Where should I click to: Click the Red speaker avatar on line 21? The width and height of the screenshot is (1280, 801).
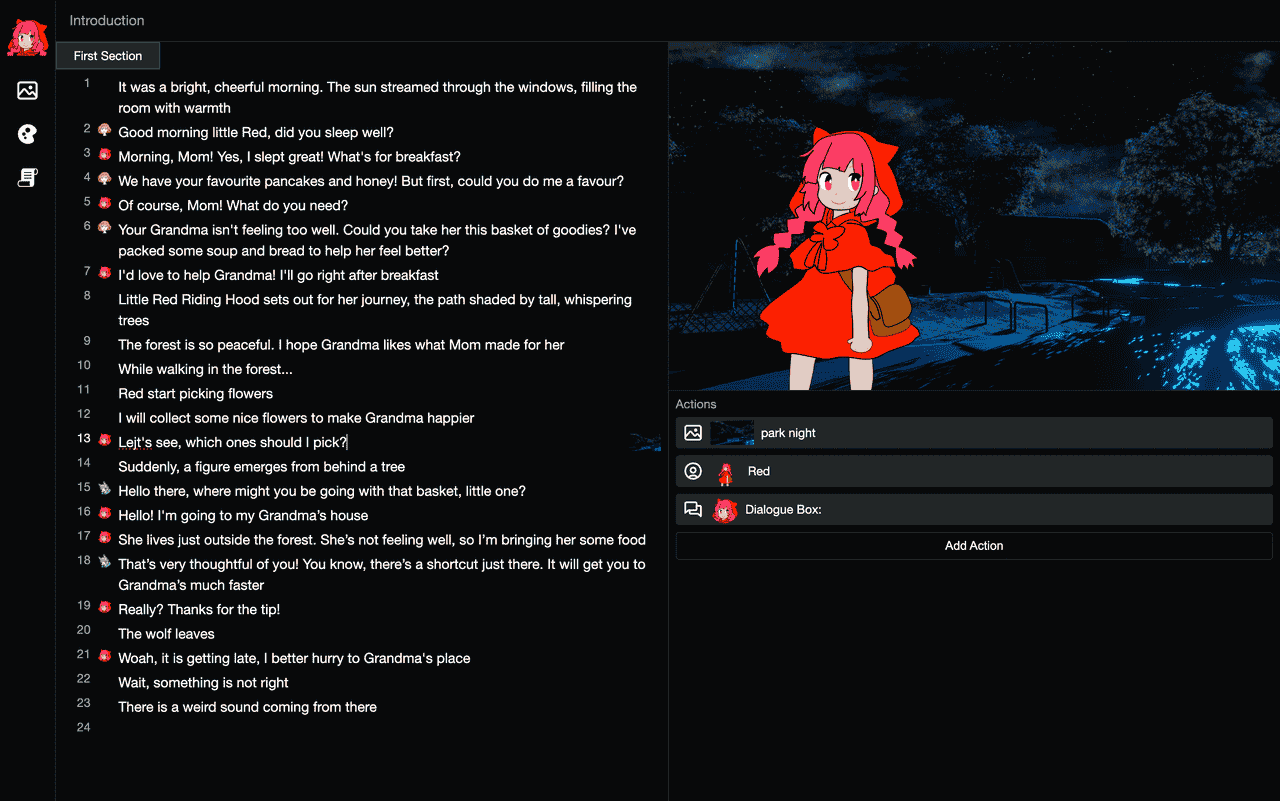pos(104,656)
